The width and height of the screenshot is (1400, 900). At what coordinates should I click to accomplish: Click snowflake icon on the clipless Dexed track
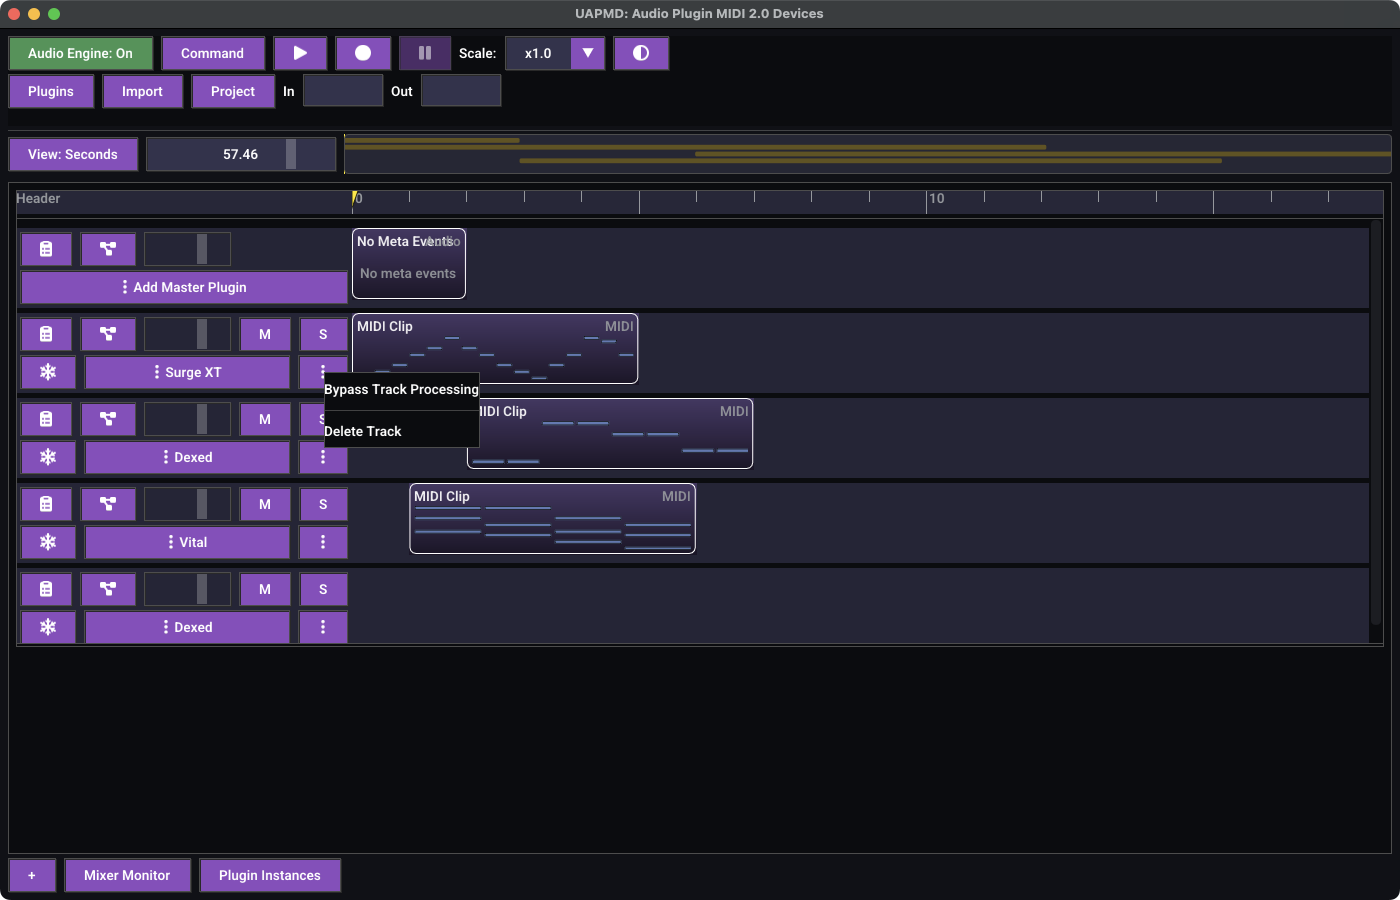(48, 627)
